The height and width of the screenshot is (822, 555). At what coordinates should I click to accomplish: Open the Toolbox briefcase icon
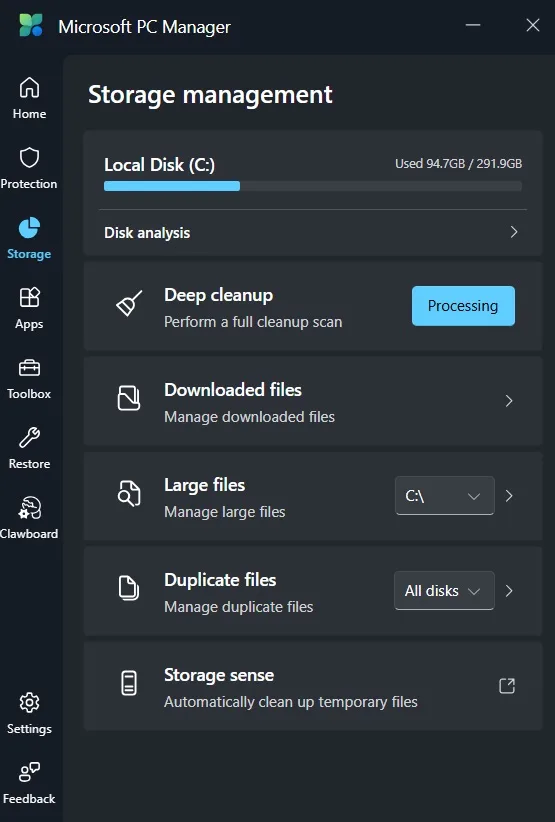click(x=29, y=367)
